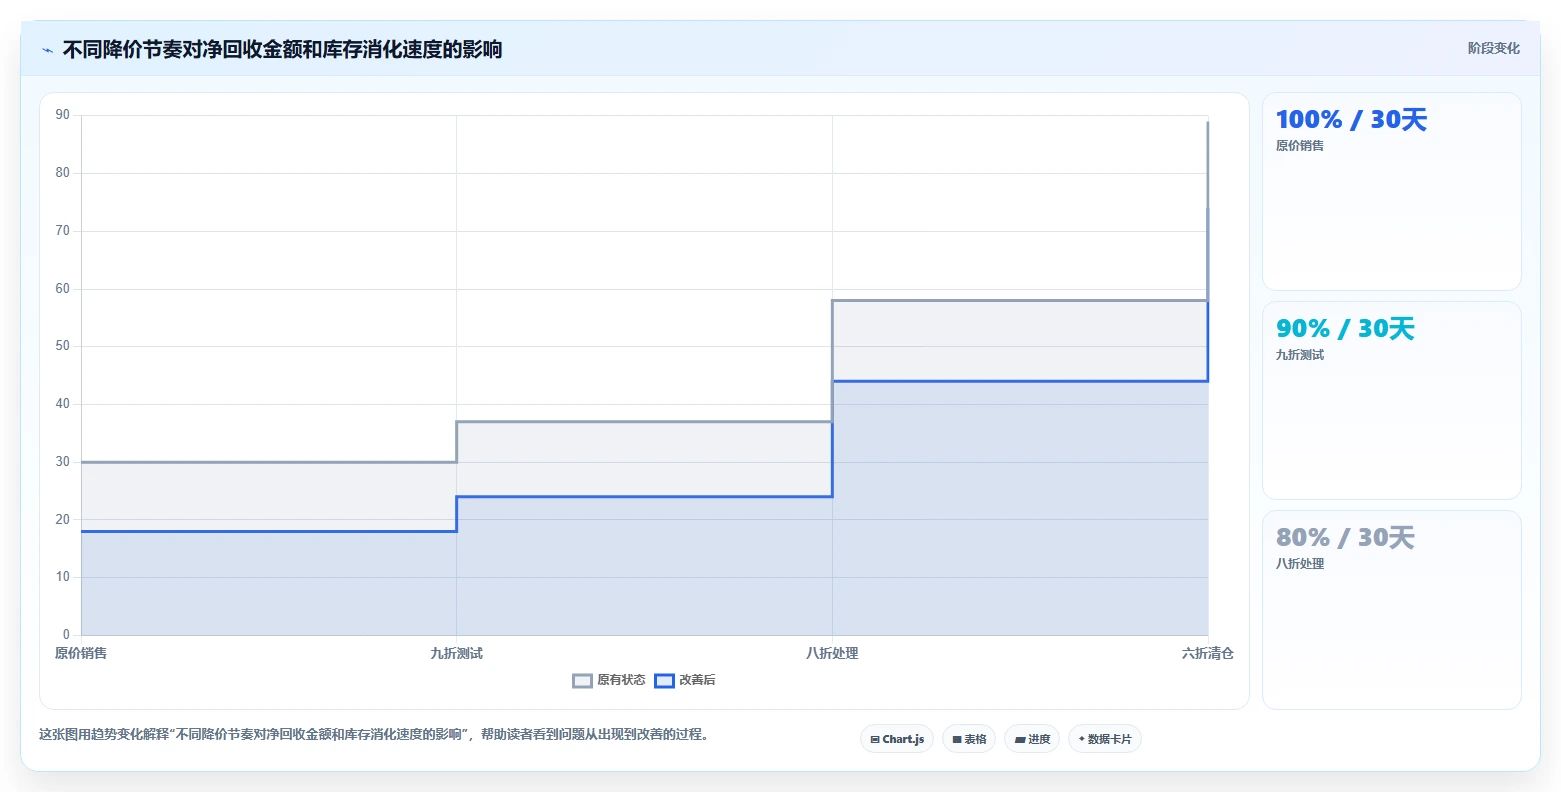Click the y-axis value 0
The width and height of the screenshot is (1561, 792).
click(67, 635)
